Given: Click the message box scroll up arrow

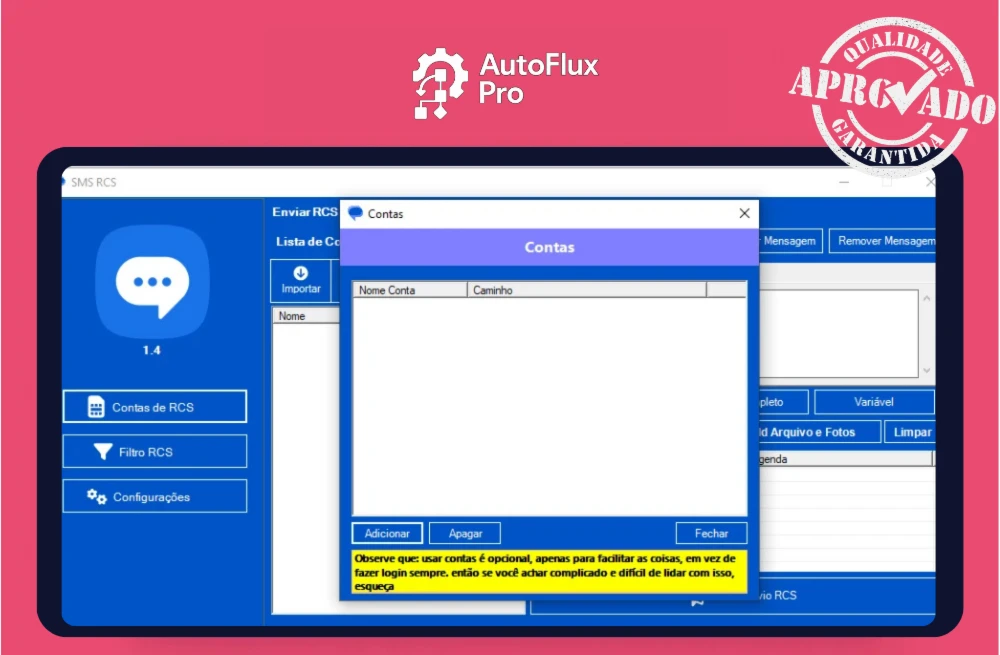Looking at the screenshot, I should coord(927,298).
